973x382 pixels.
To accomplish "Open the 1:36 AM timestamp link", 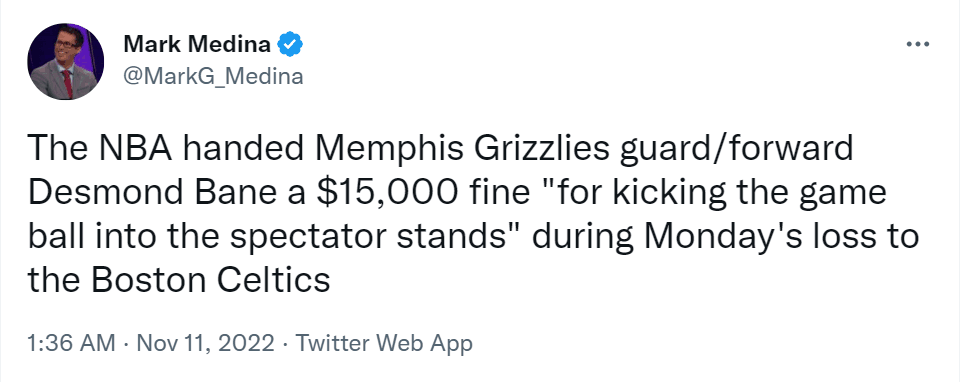I will click(71, 342).
